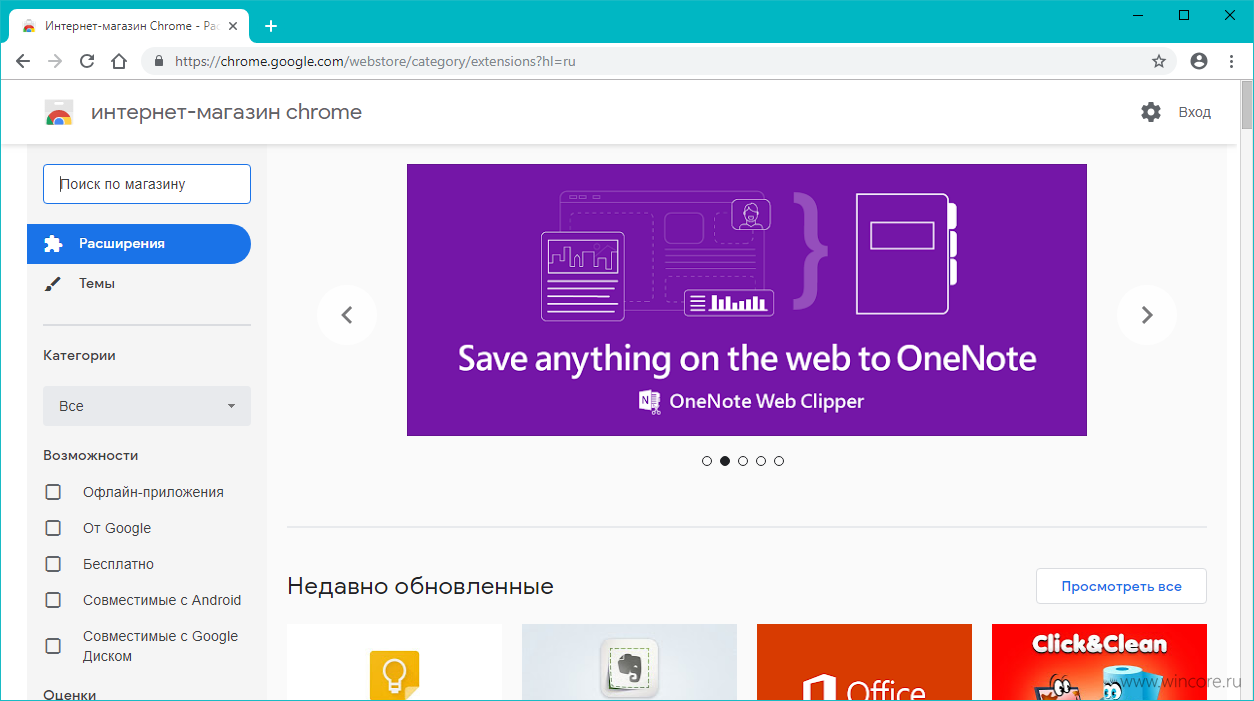Open store settings gear icon

(x=1151, y=112)
